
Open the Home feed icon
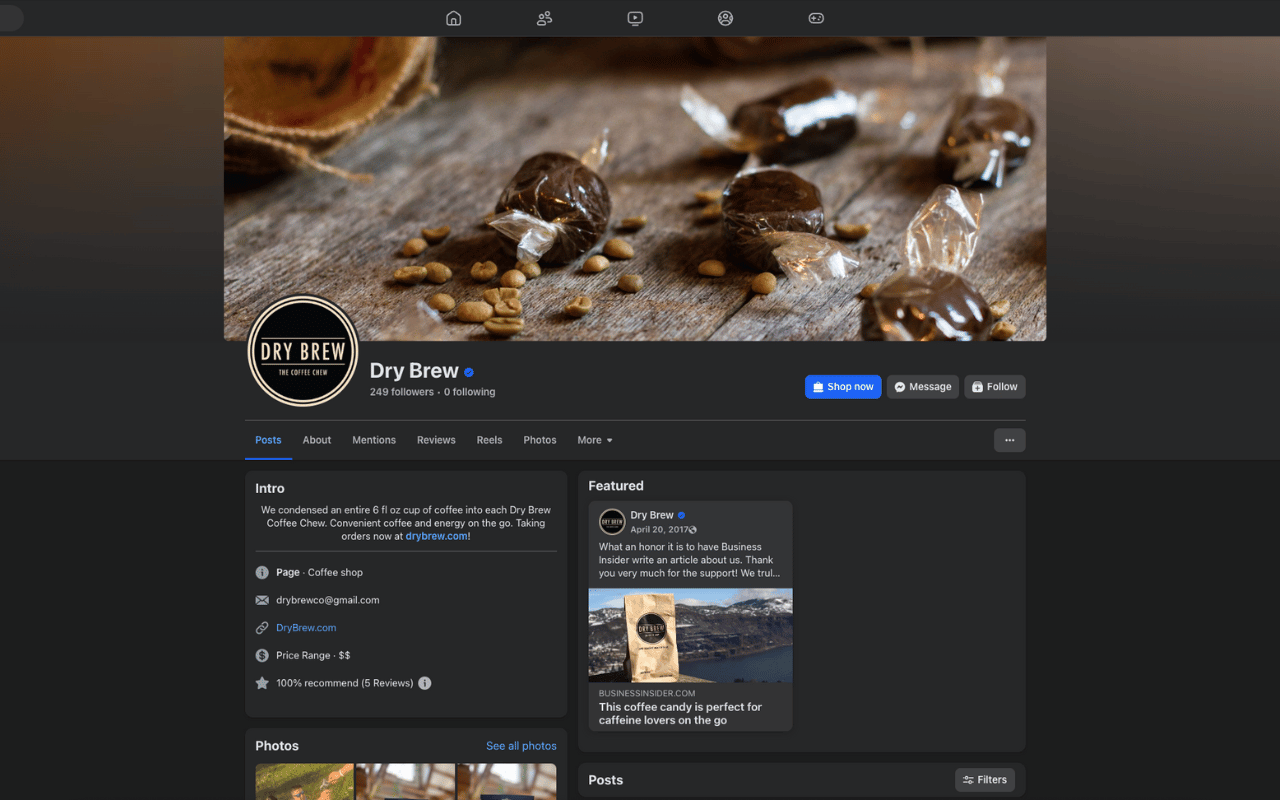click(x=453, y=18)
